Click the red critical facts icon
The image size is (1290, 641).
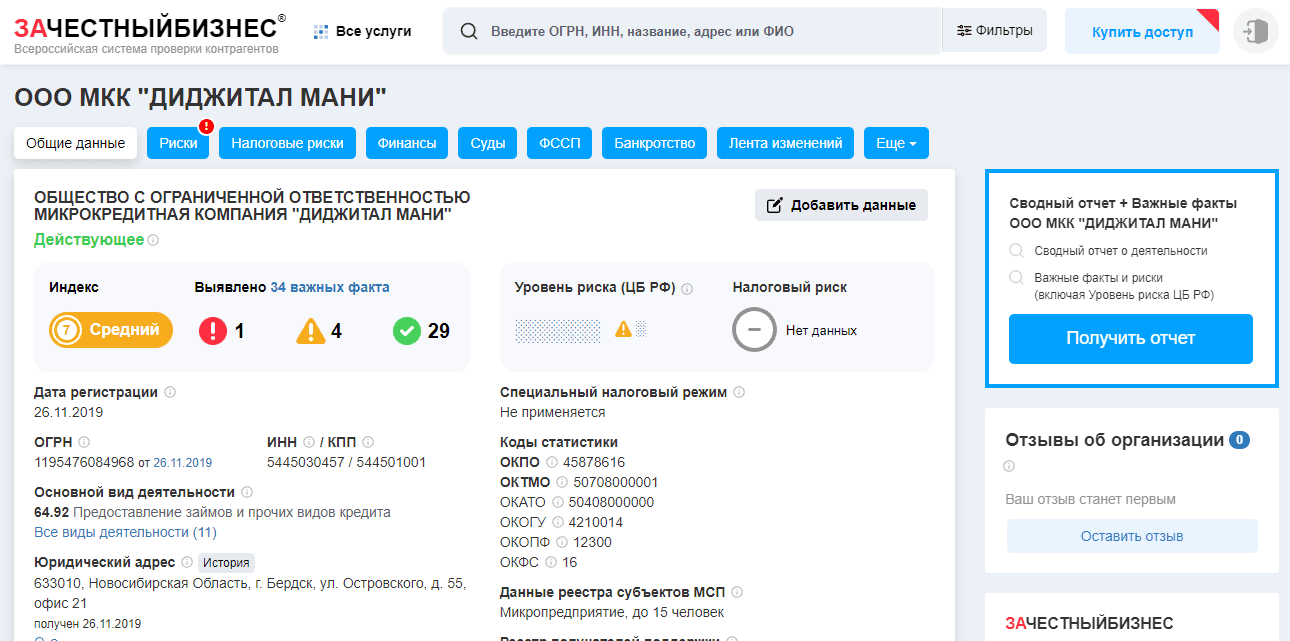(x=213, y=330)
